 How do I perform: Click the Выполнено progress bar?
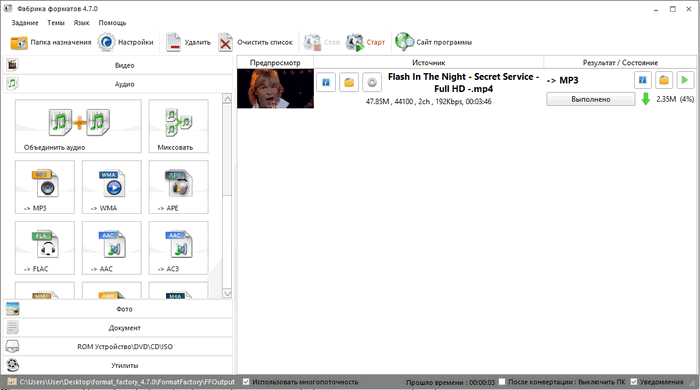click(x=591, y=99)
